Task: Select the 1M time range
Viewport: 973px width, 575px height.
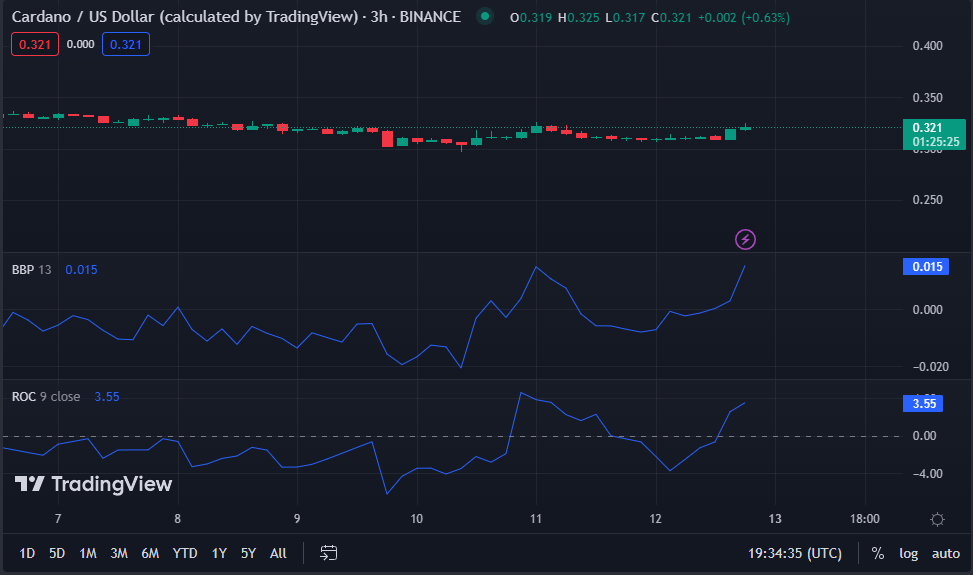Action: point(88,553)
